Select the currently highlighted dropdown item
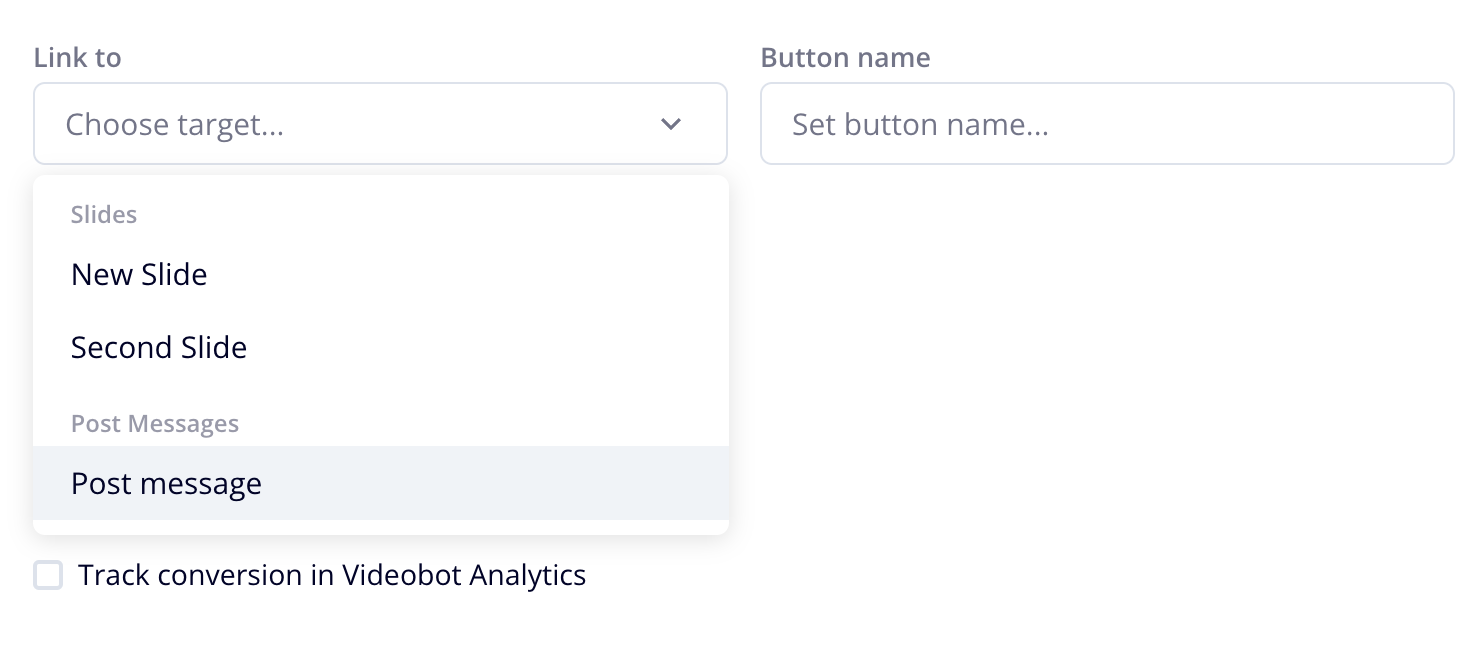1476x654 pixels. click(x=166, y=483)
